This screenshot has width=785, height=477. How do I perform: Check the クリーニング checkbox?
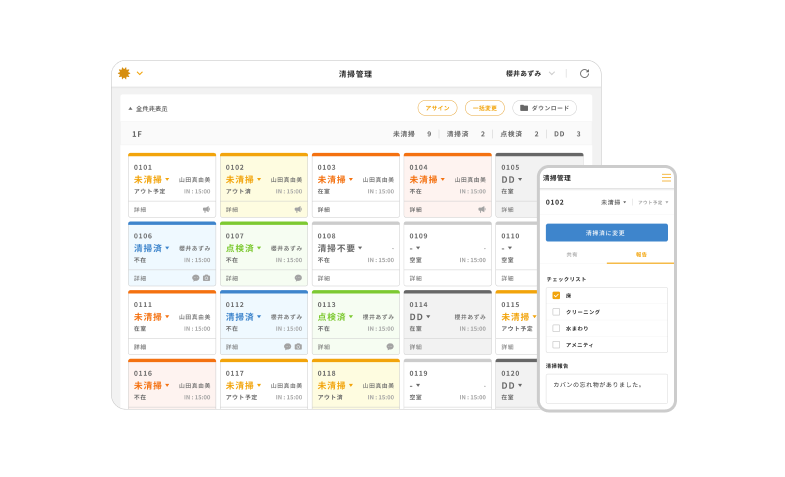(556, 311)
